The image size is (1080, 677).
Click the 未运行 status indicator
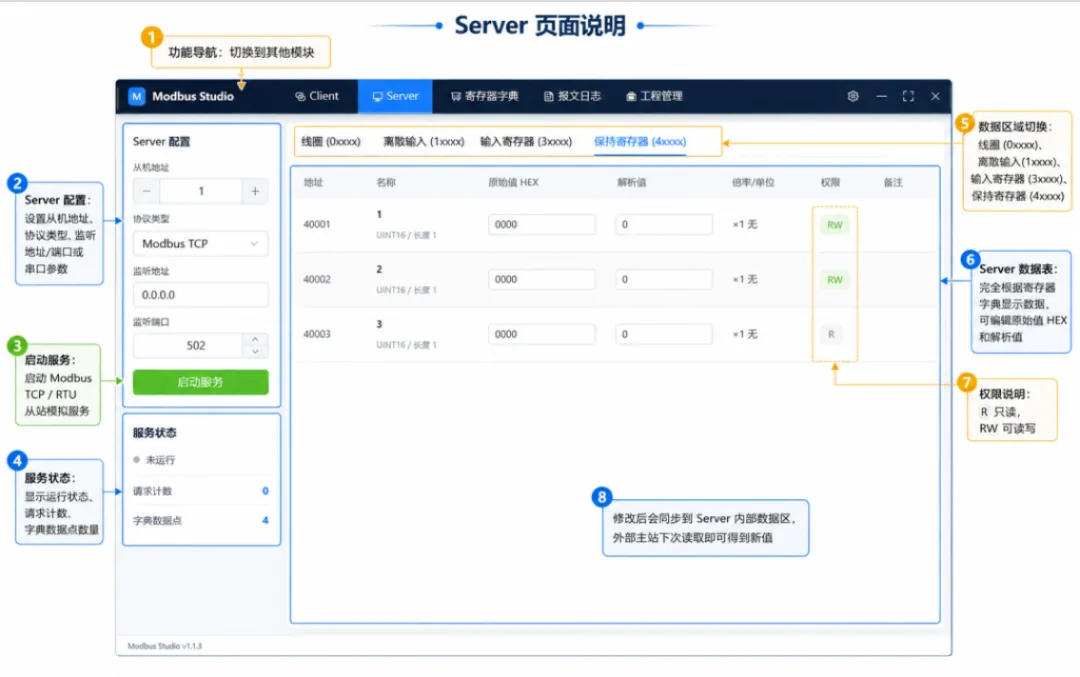[154, 460]
